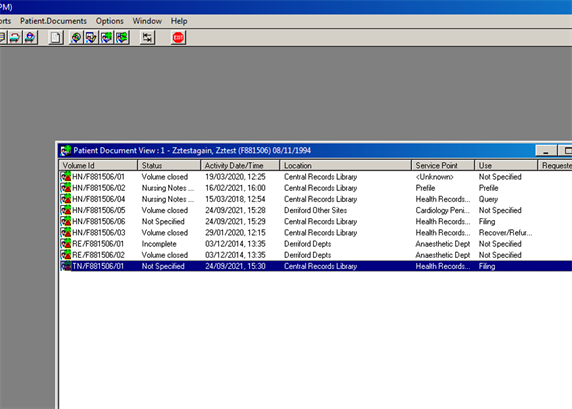
Task: Sort by Activity Date/Time column header
Action: [x=240, y=165]
